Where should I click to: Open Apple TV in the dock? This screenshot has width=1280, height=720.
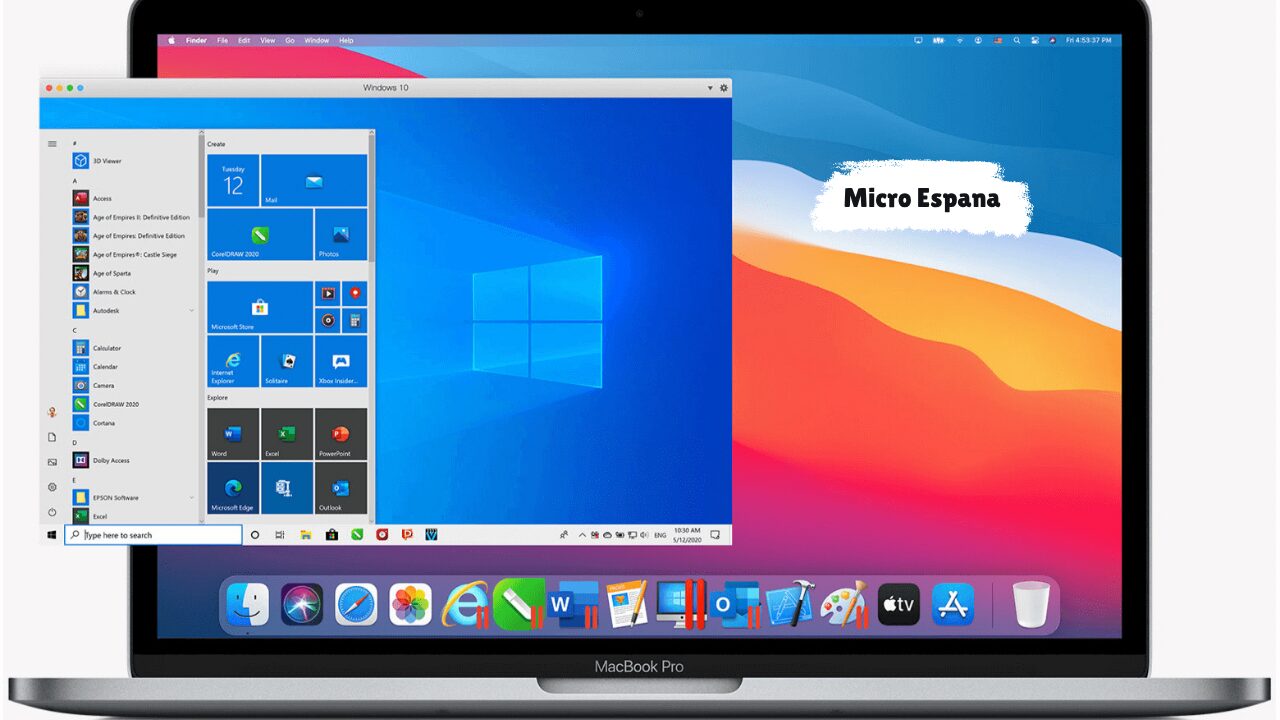pyautogui.click(x=898, y=604)
